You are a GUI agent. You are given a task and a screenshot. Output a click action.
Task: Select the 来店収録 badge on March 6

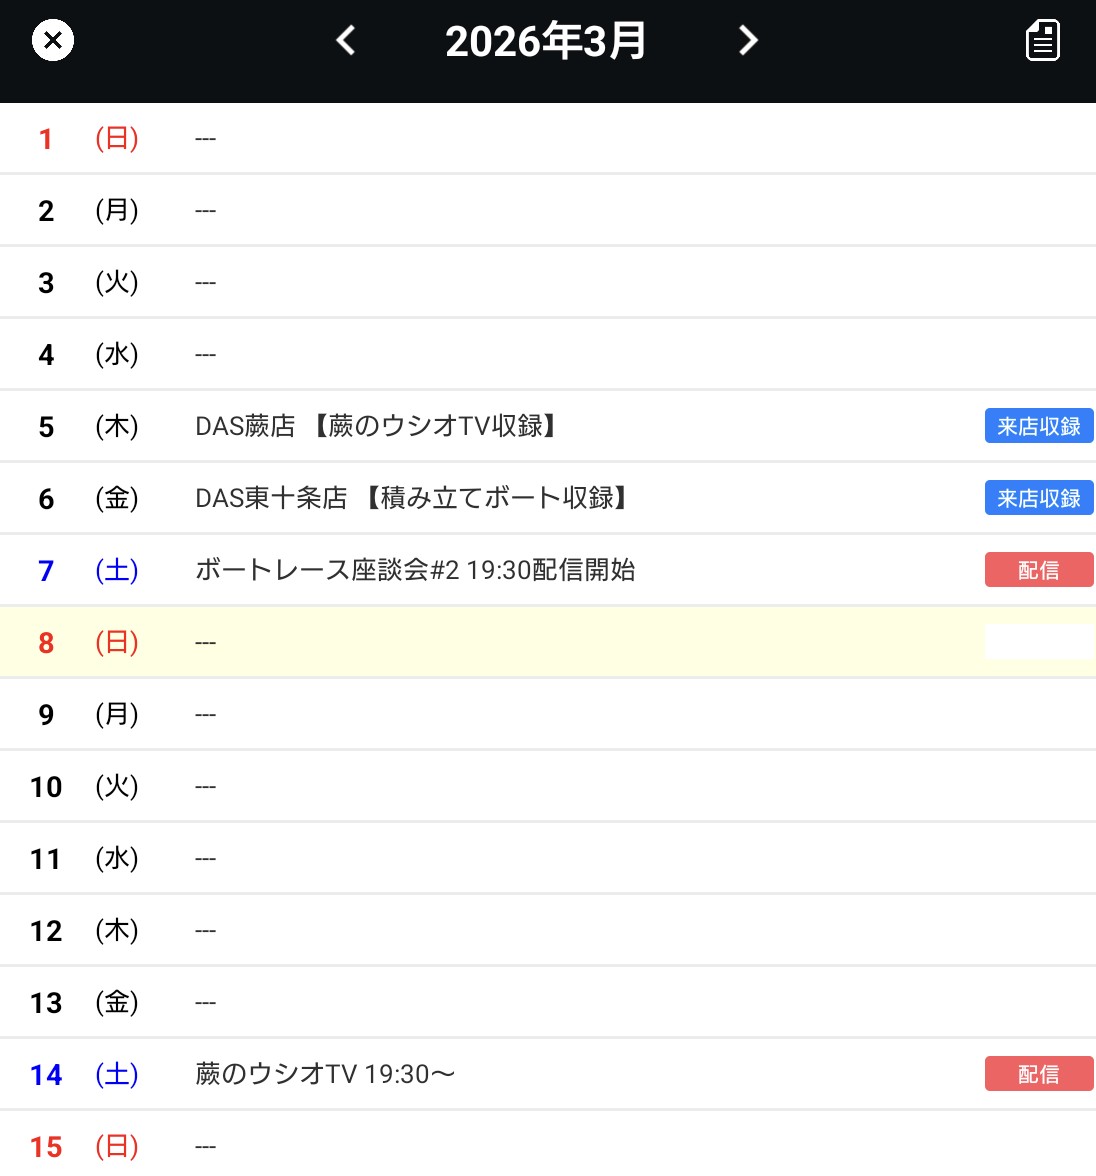click(1039, 498)
